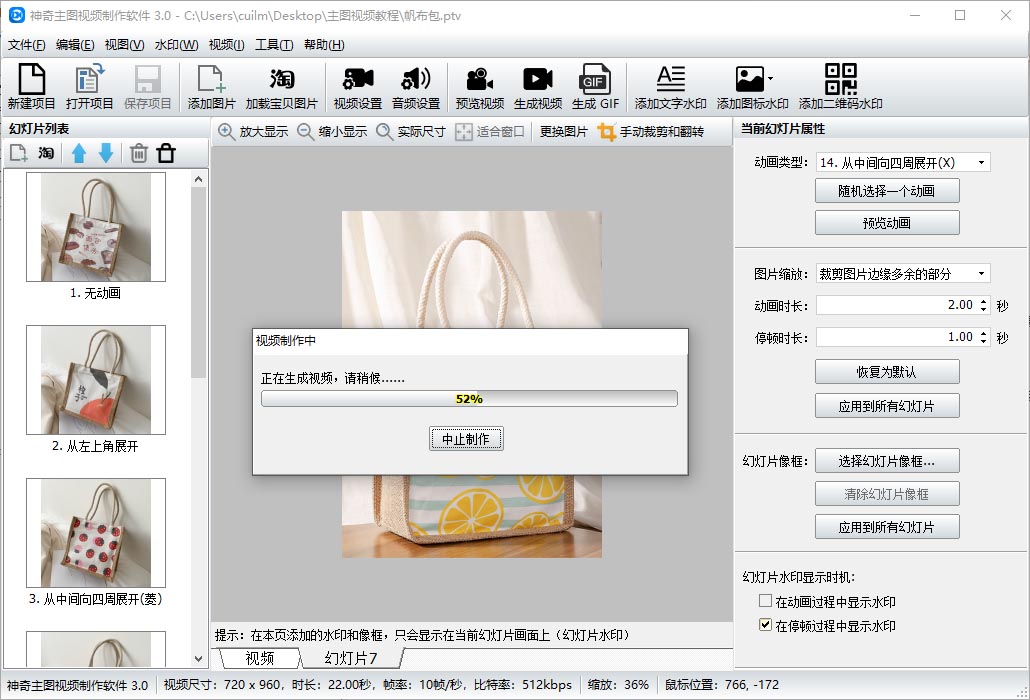Enable 在动画过程中显示水印 checkbox
The image size is (1030, 700).
(x=765, y=601)
